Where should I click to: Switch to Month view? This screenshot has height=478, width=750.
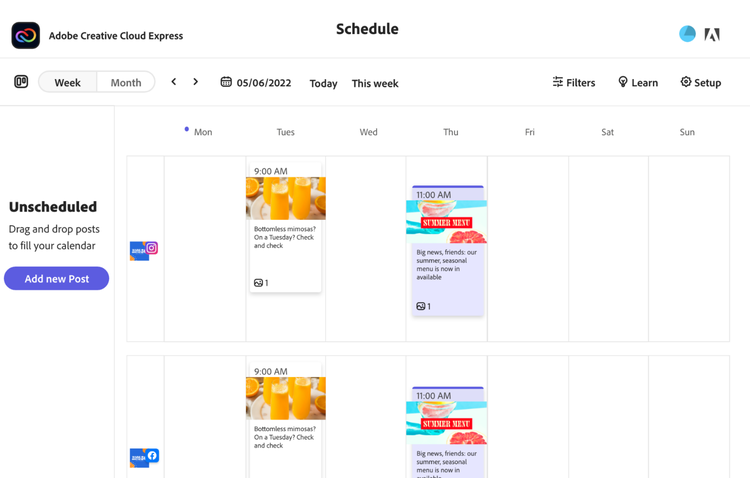pos(126,82)
